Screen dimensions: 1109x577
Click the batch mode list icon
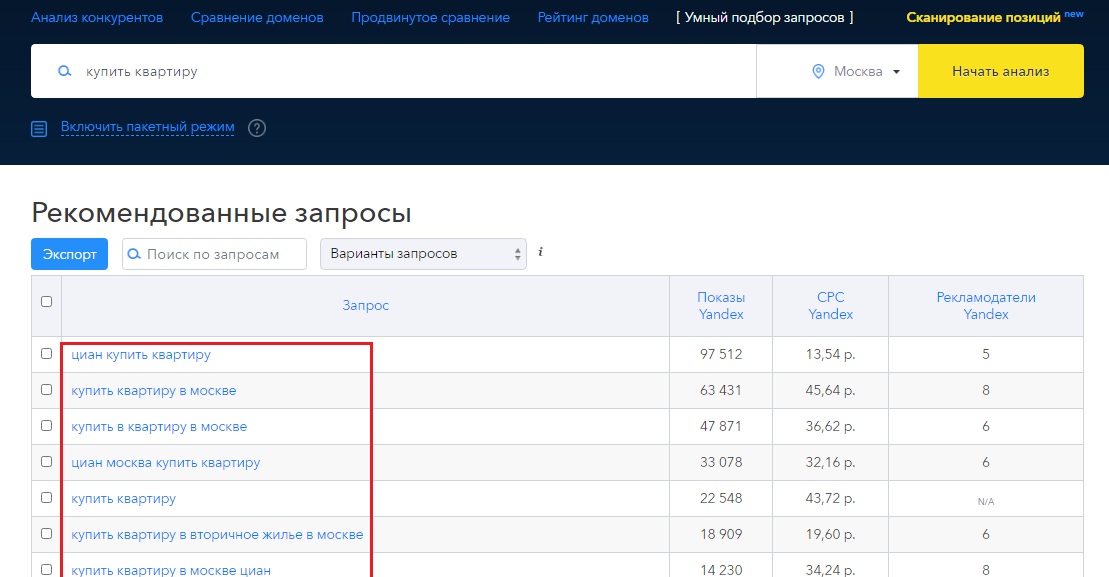pos(39,129)
